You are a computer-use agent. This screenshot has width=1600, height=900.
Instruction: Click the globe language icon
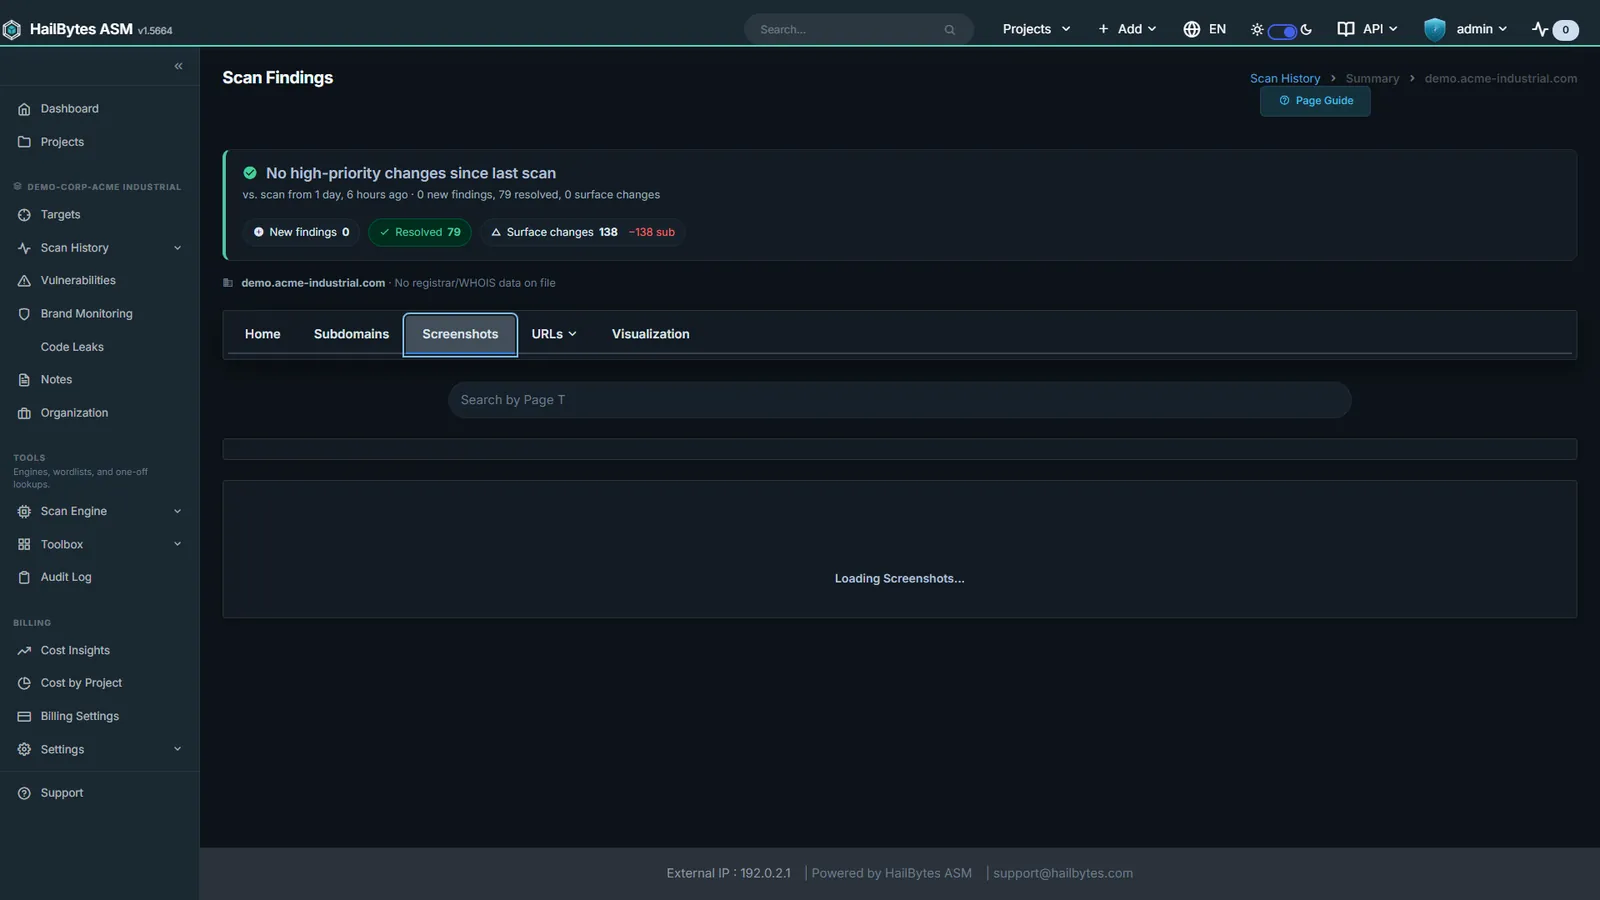point(1191,29)
